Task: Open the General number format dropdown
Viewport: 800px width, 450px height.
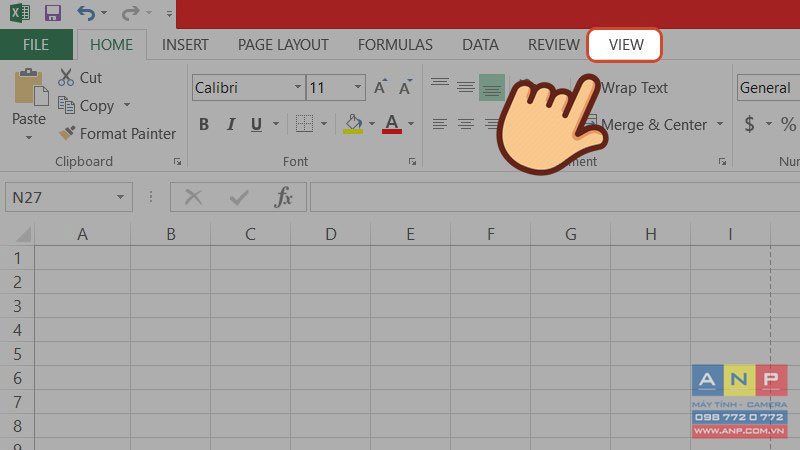Action: [768, 88]
